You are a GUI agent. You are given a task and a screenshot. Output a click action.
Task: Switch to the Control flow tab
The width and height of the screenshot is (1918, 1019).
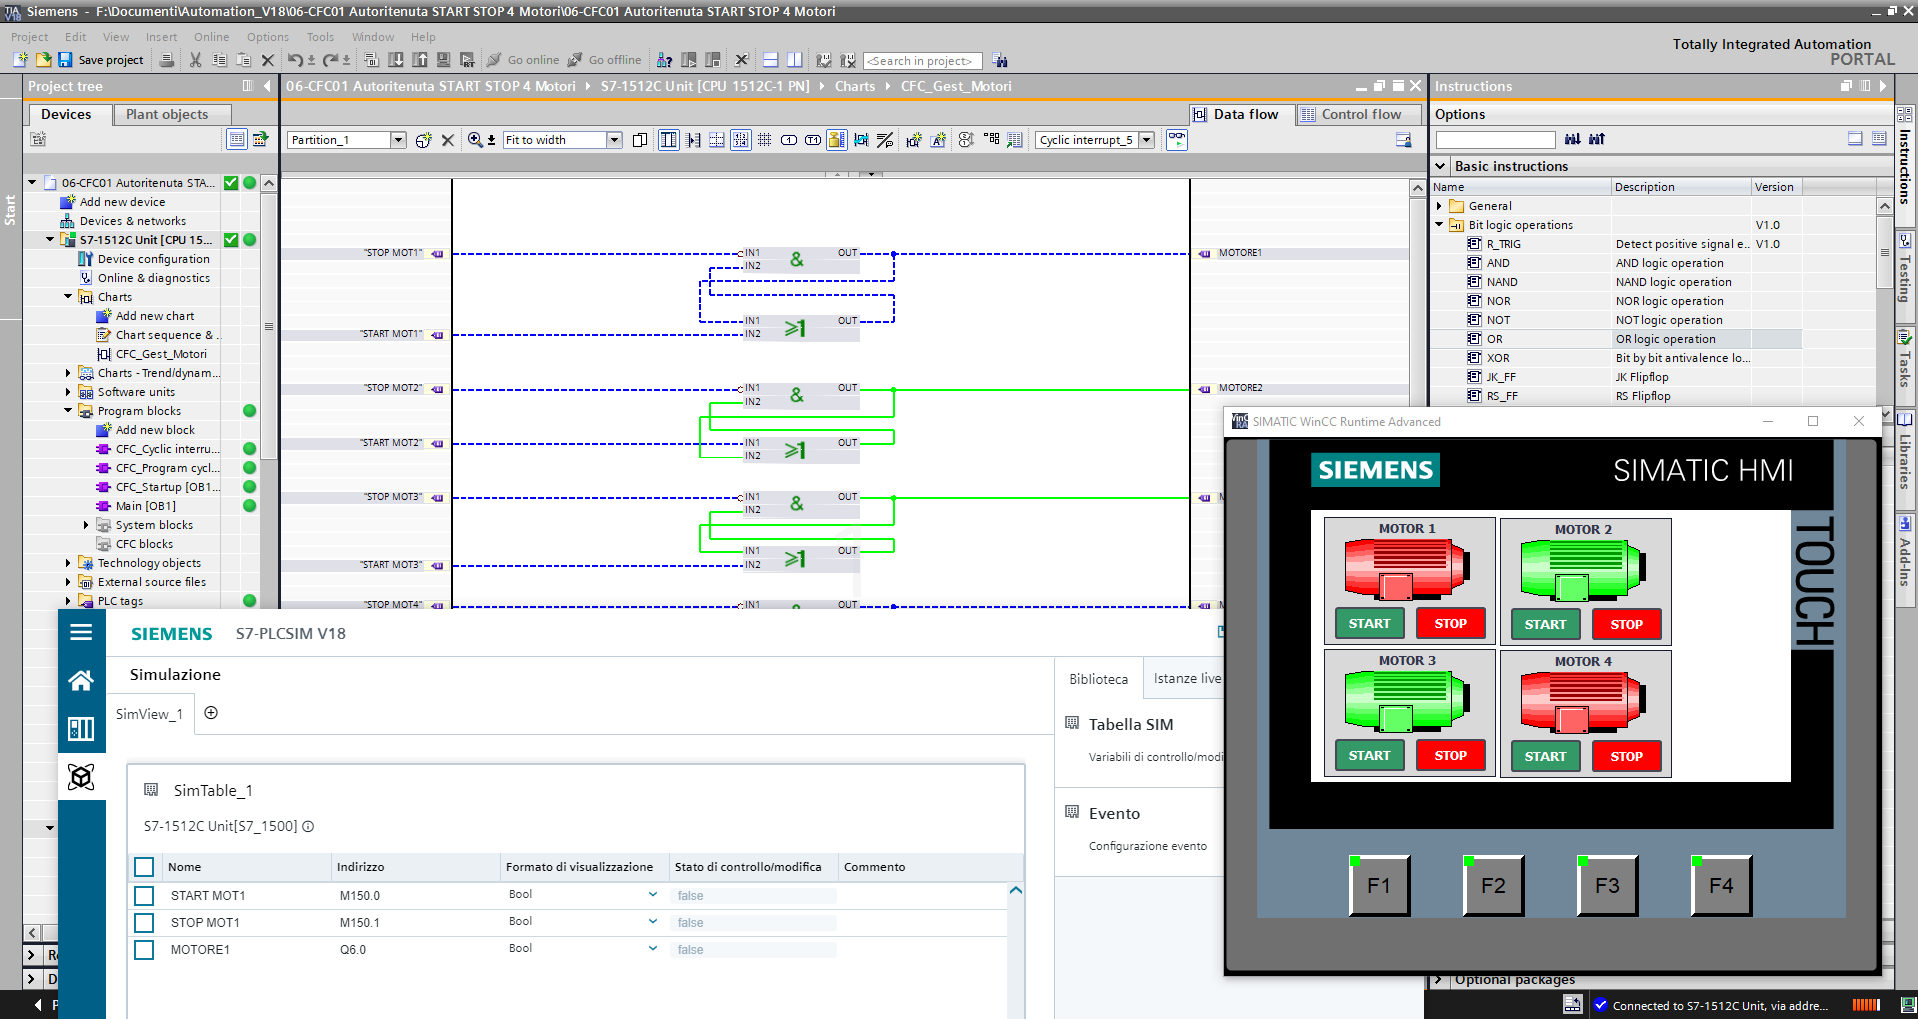[1358, 114]
